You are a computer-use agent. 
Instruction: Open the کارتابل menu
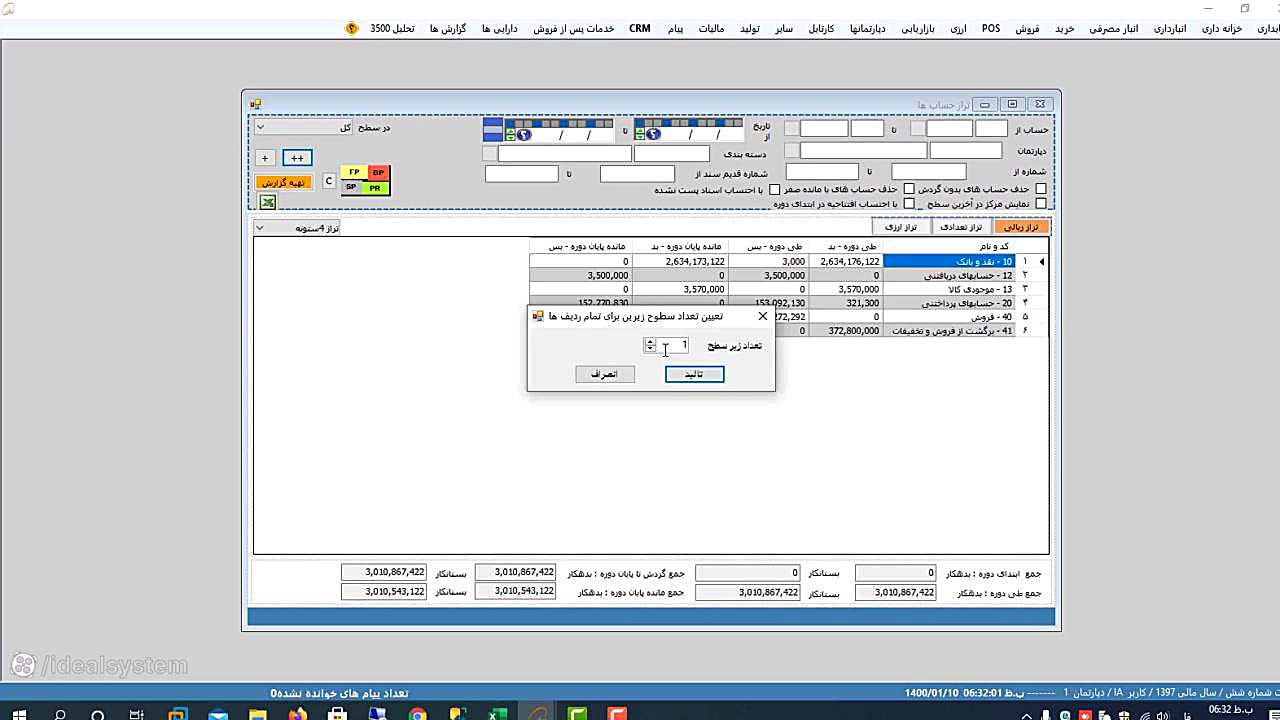(x=821, y=29)
